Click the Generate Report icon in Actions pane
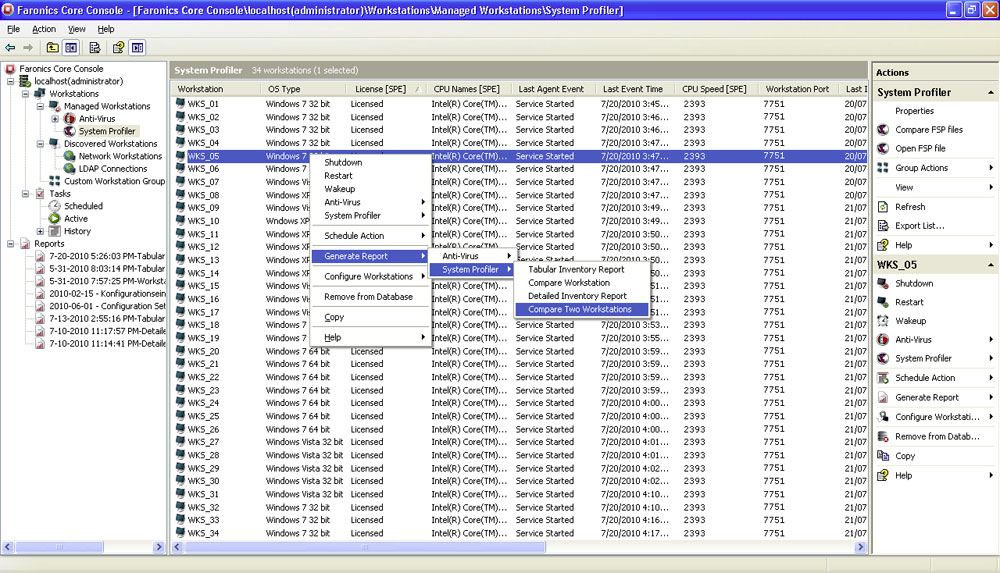Screen dimensions: 1000x573 click(x=883, y=397)
